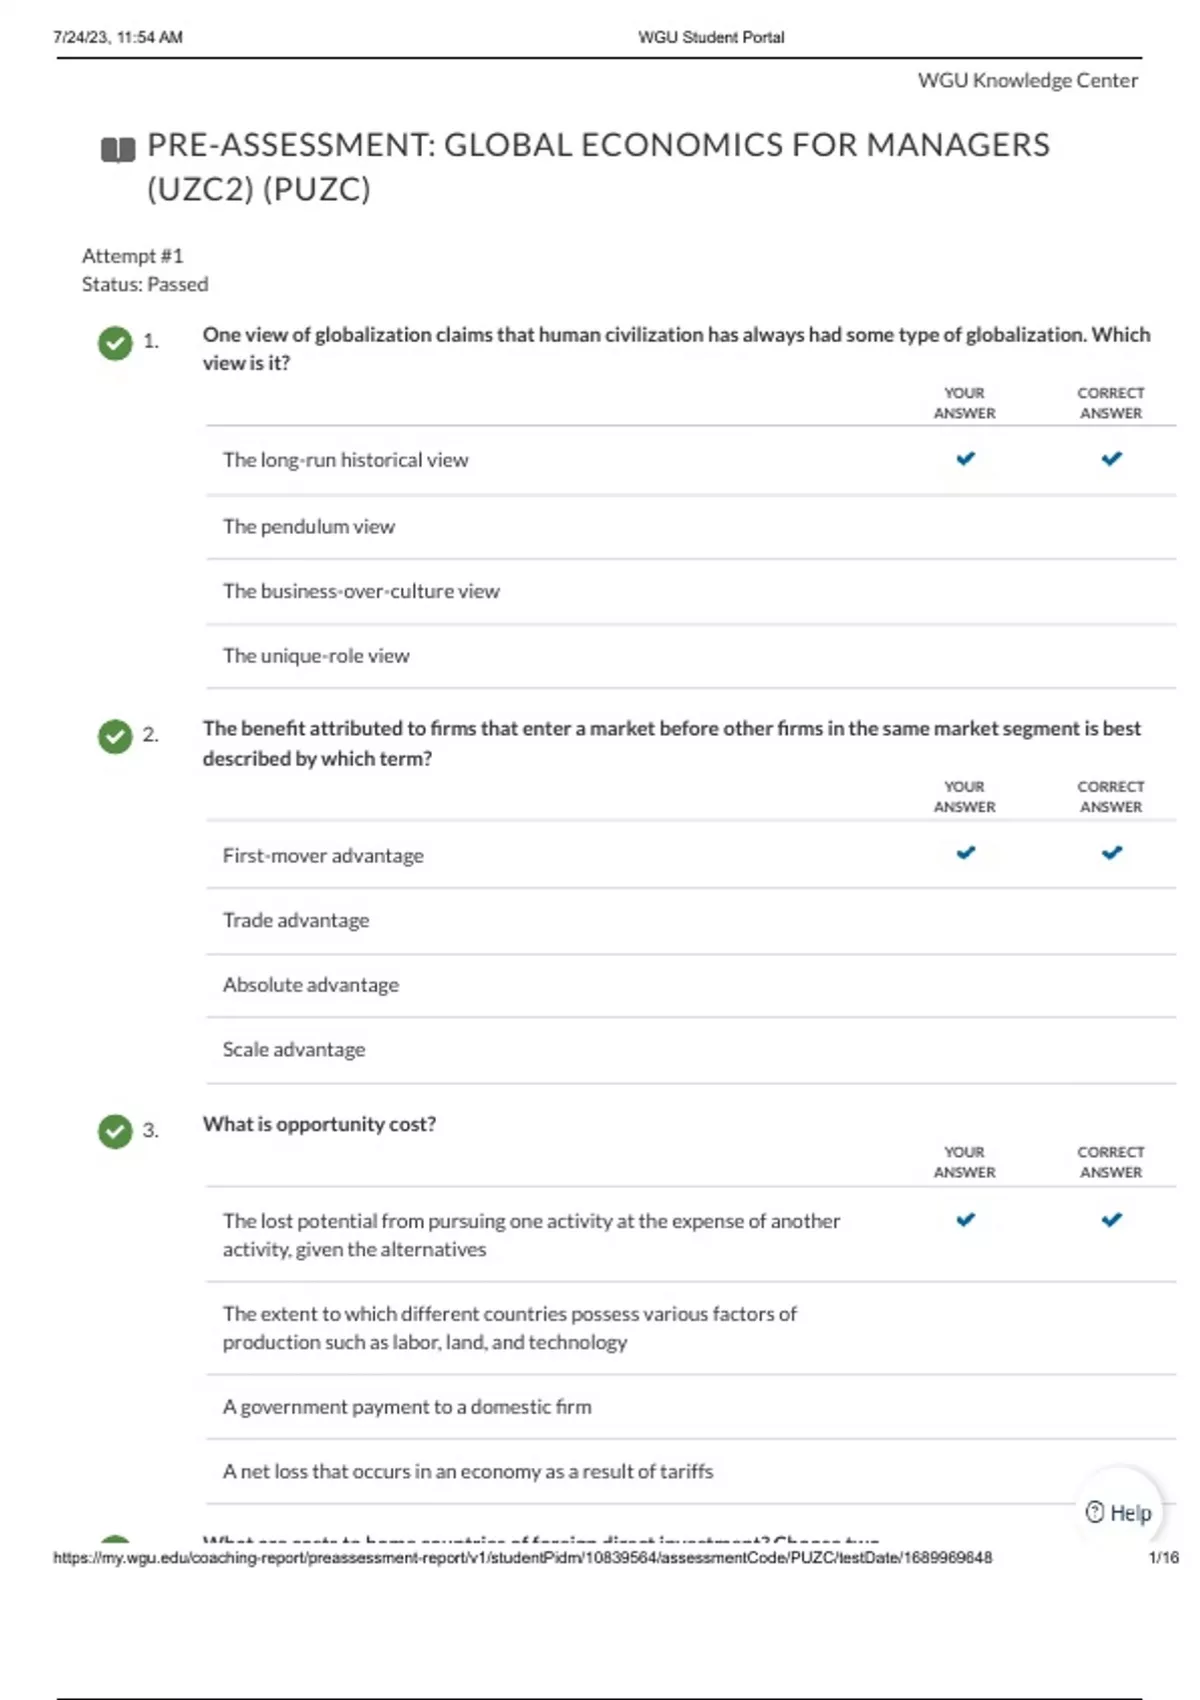Select "The pendulum view" answer option
The height and width of the screenshot is (1700, 1200).
tap(309, 527)
